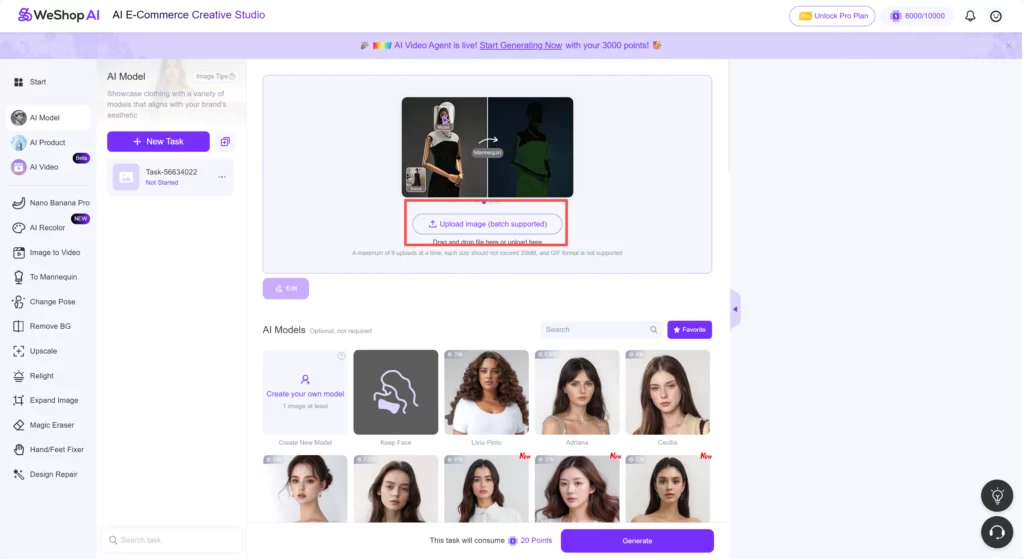Select the Keep Face model option

(x=396, y=392)
